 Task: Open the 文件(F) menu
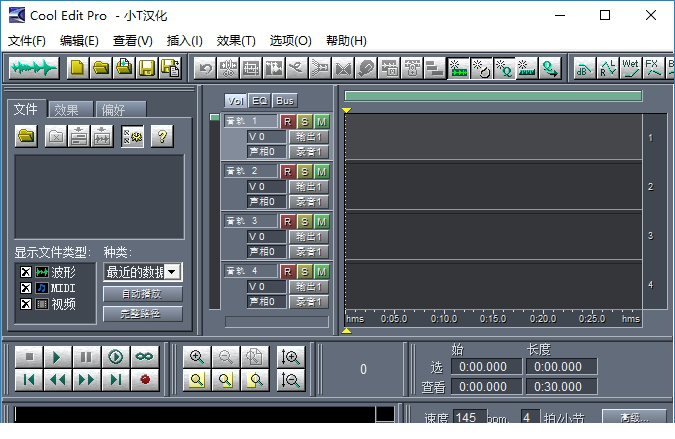[x=27, y=41]
